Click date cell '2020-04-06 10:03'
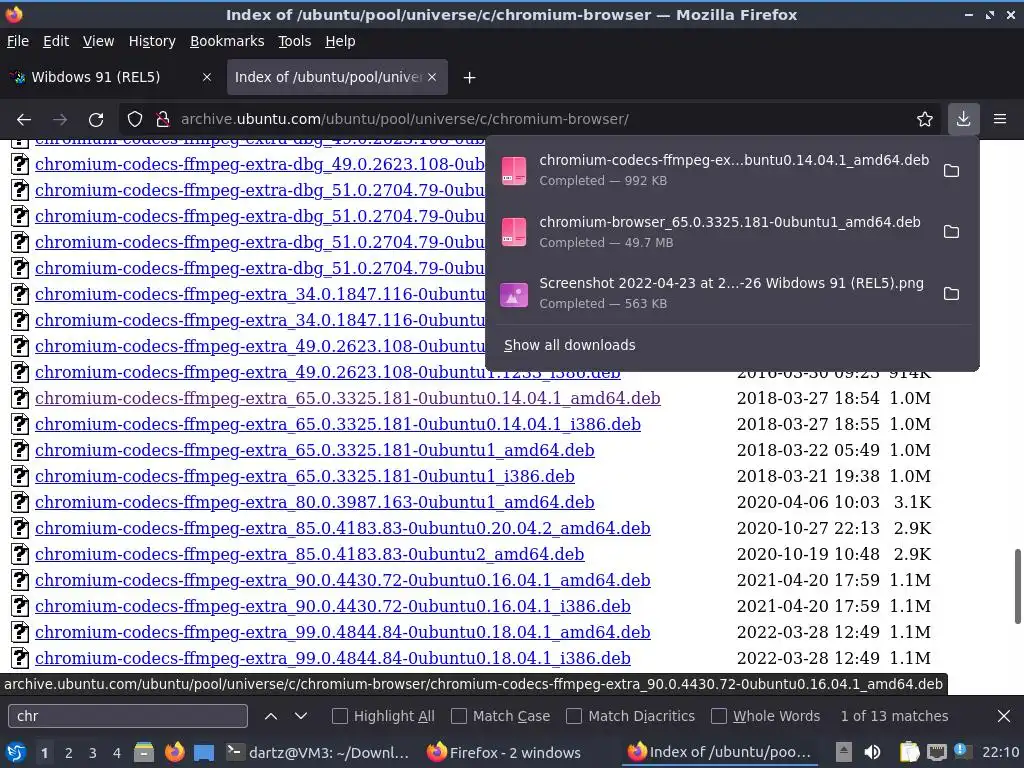 pyautogui.click(x=808, y=502)
